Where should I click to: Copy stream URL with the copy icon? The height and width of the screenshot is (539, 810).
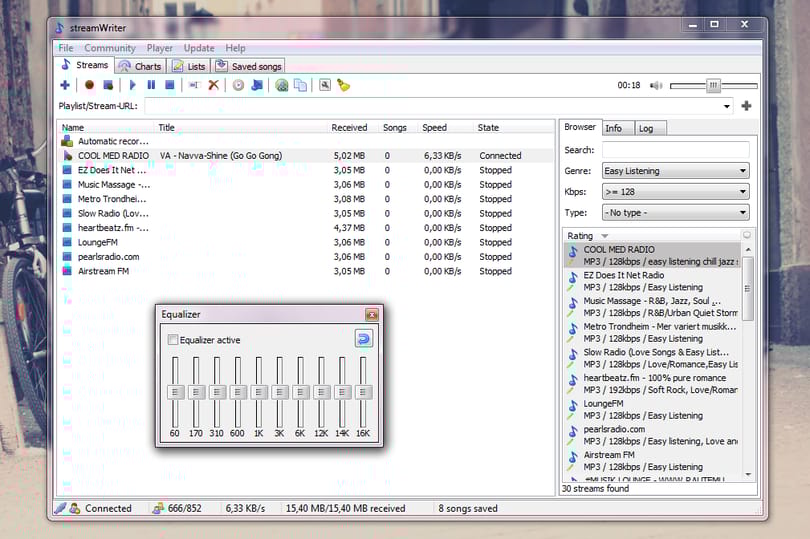click(x=300, y=85)
